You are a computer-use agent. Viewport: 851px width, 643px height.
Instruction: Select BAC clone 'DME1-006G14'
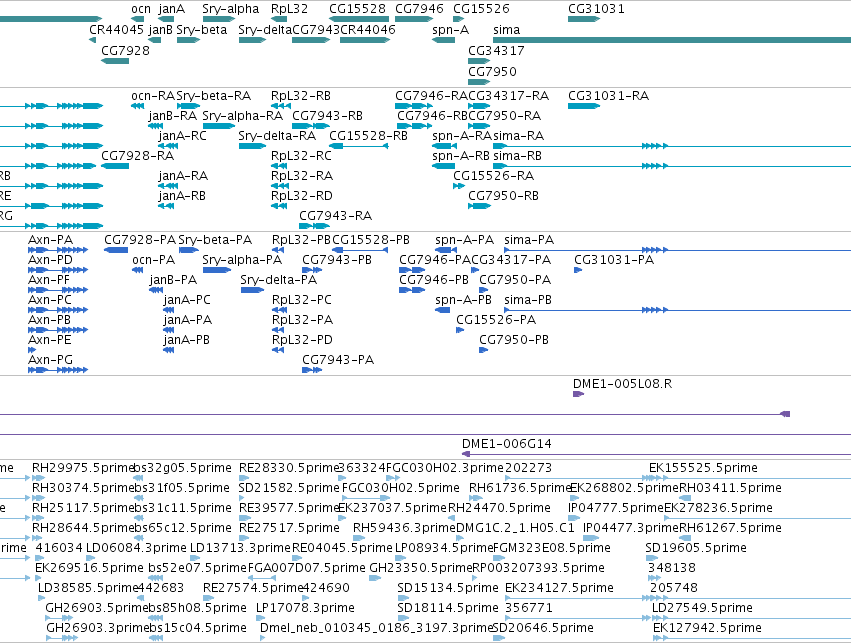click(507, 444)
